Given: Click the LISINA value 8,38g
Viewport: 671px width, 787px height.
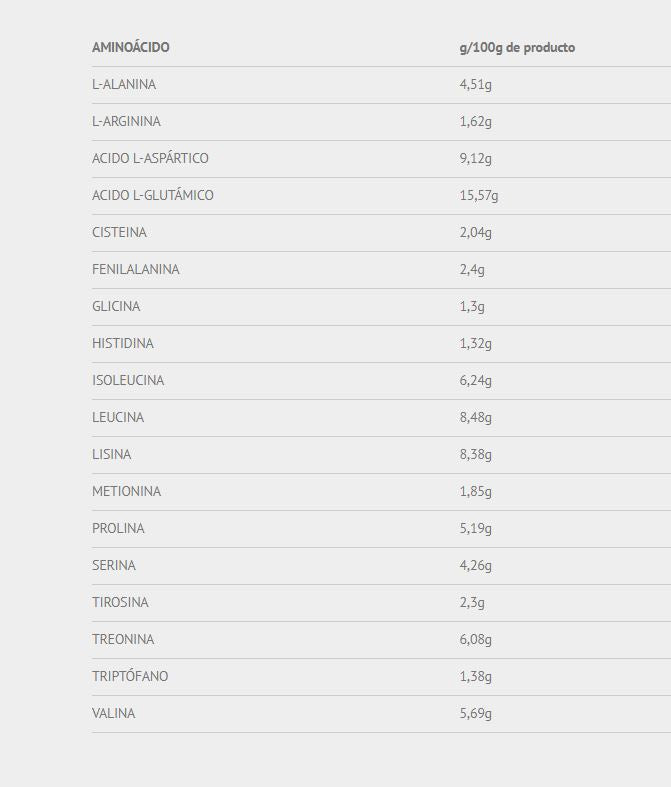Looking at the screenshot, I should coord(475,455).
